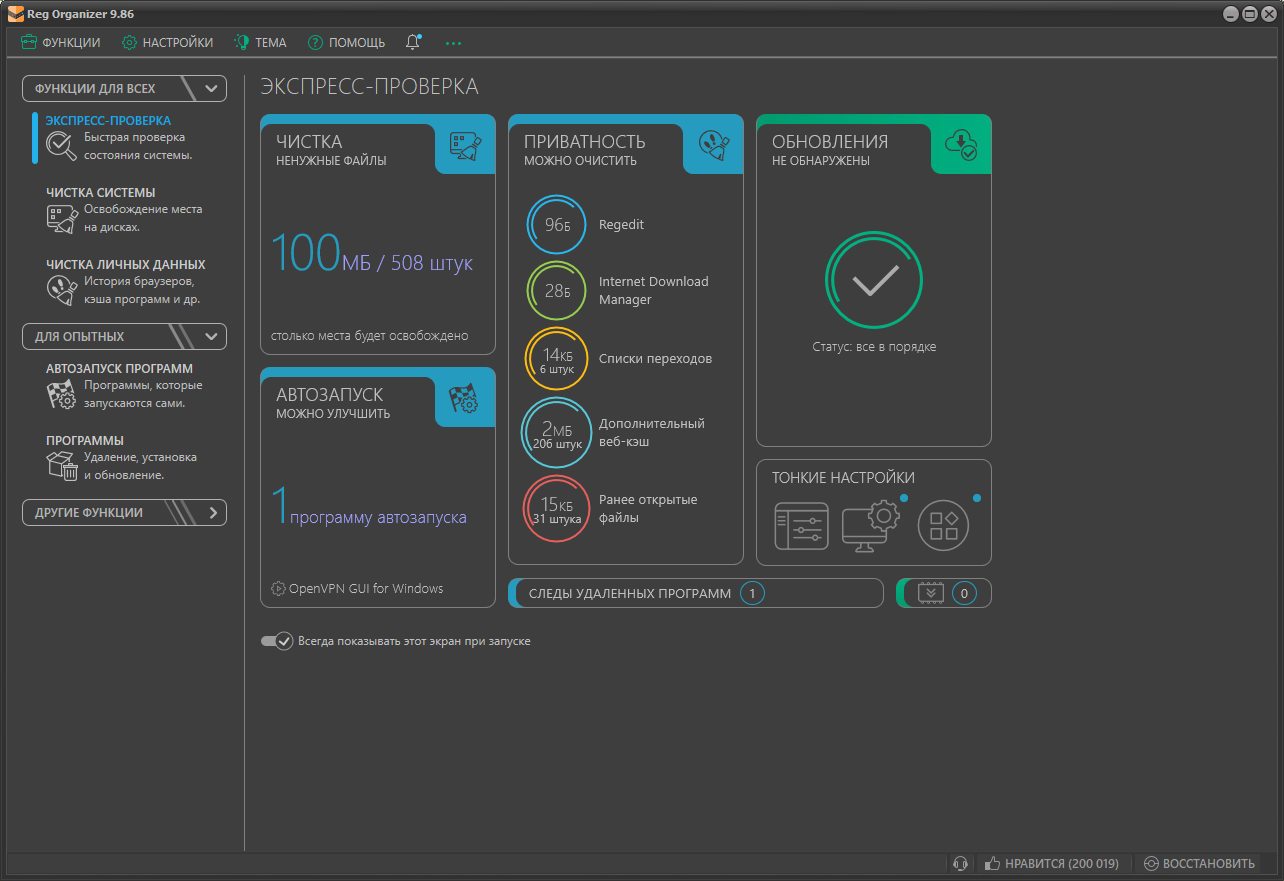
Task: Open the НАСТРОЙКИ menu
Action: (168, 42)
